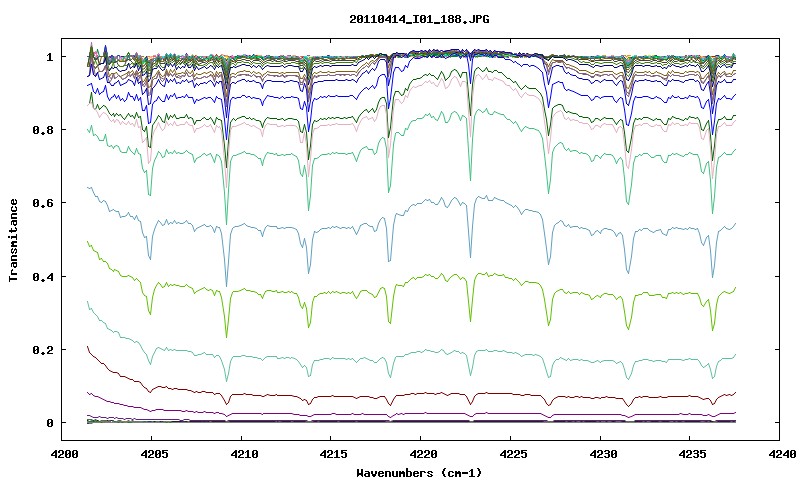
Task: Click the y-axis value 0.8
Action: point(43,130)
